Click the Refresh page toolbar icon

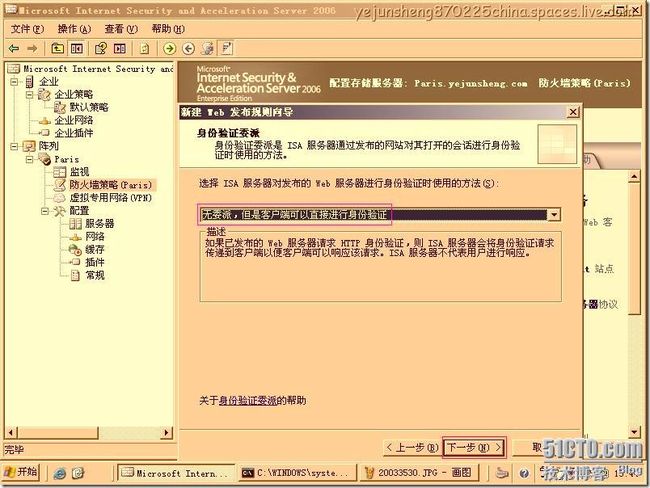click(x=144, y=49)
